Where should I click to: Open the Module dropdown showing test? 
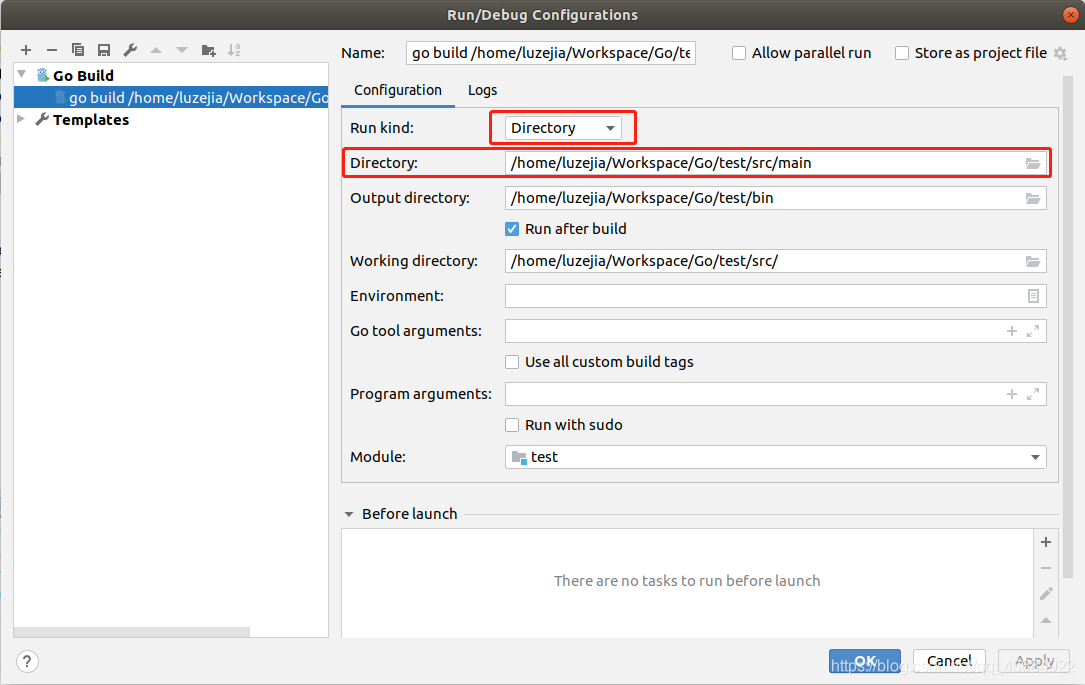tap(775, 457)
